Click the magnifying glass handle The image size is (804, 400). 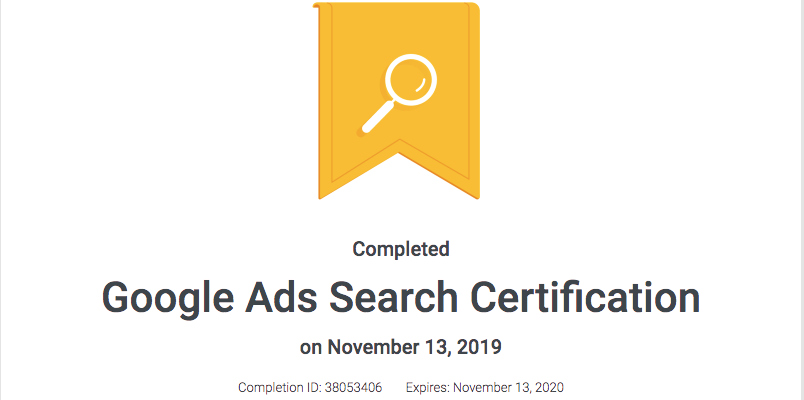pyautogui.click(x=378, y=116)
